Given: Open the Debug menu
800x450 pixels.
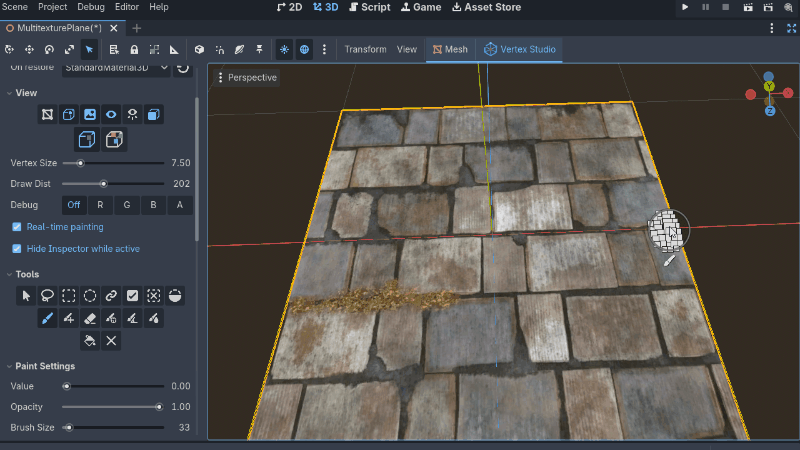Looking at the screenshot, I should [x=91, y=7].
